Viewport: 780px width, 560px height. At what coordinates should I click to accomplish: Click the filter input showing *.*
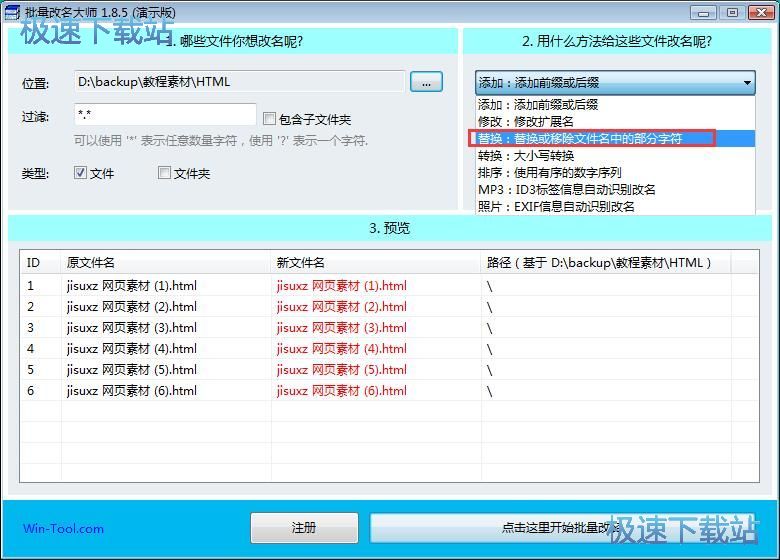point(165,114)
